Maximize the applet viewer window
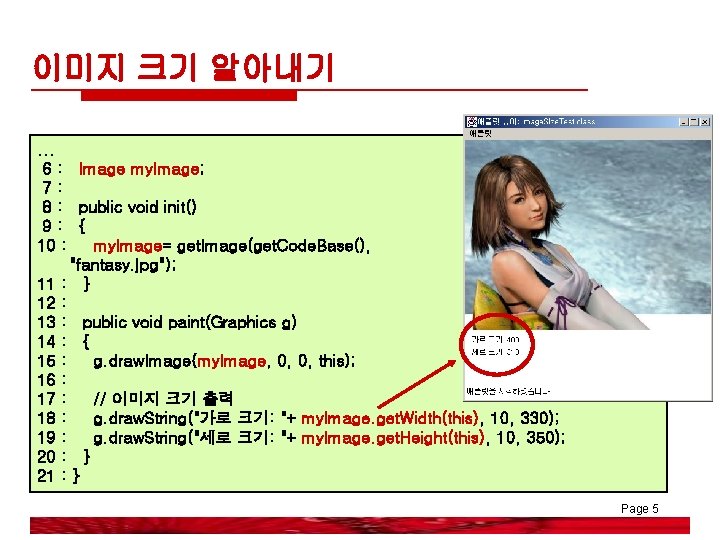Image resolution: width=720 pixels, height=540 pixels. (694, 122)
